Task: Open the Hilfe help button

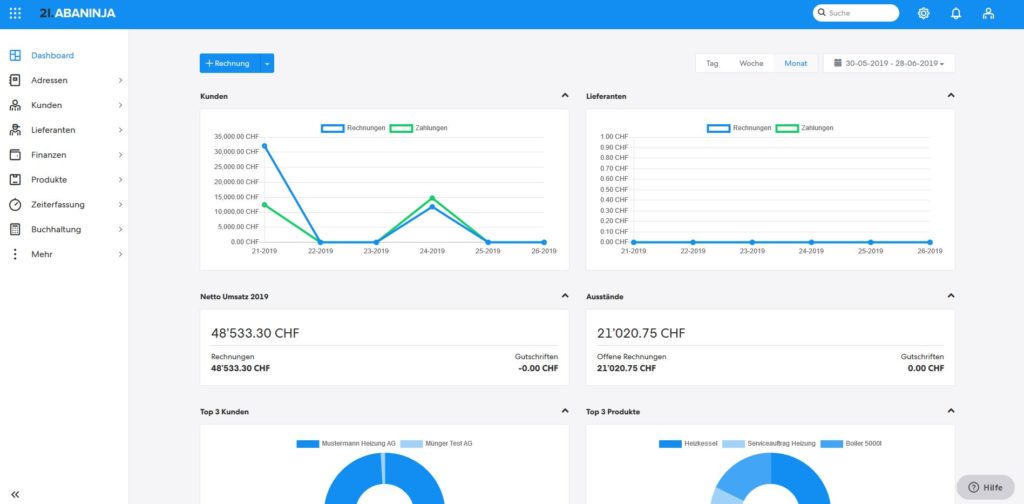Action: 985,487
